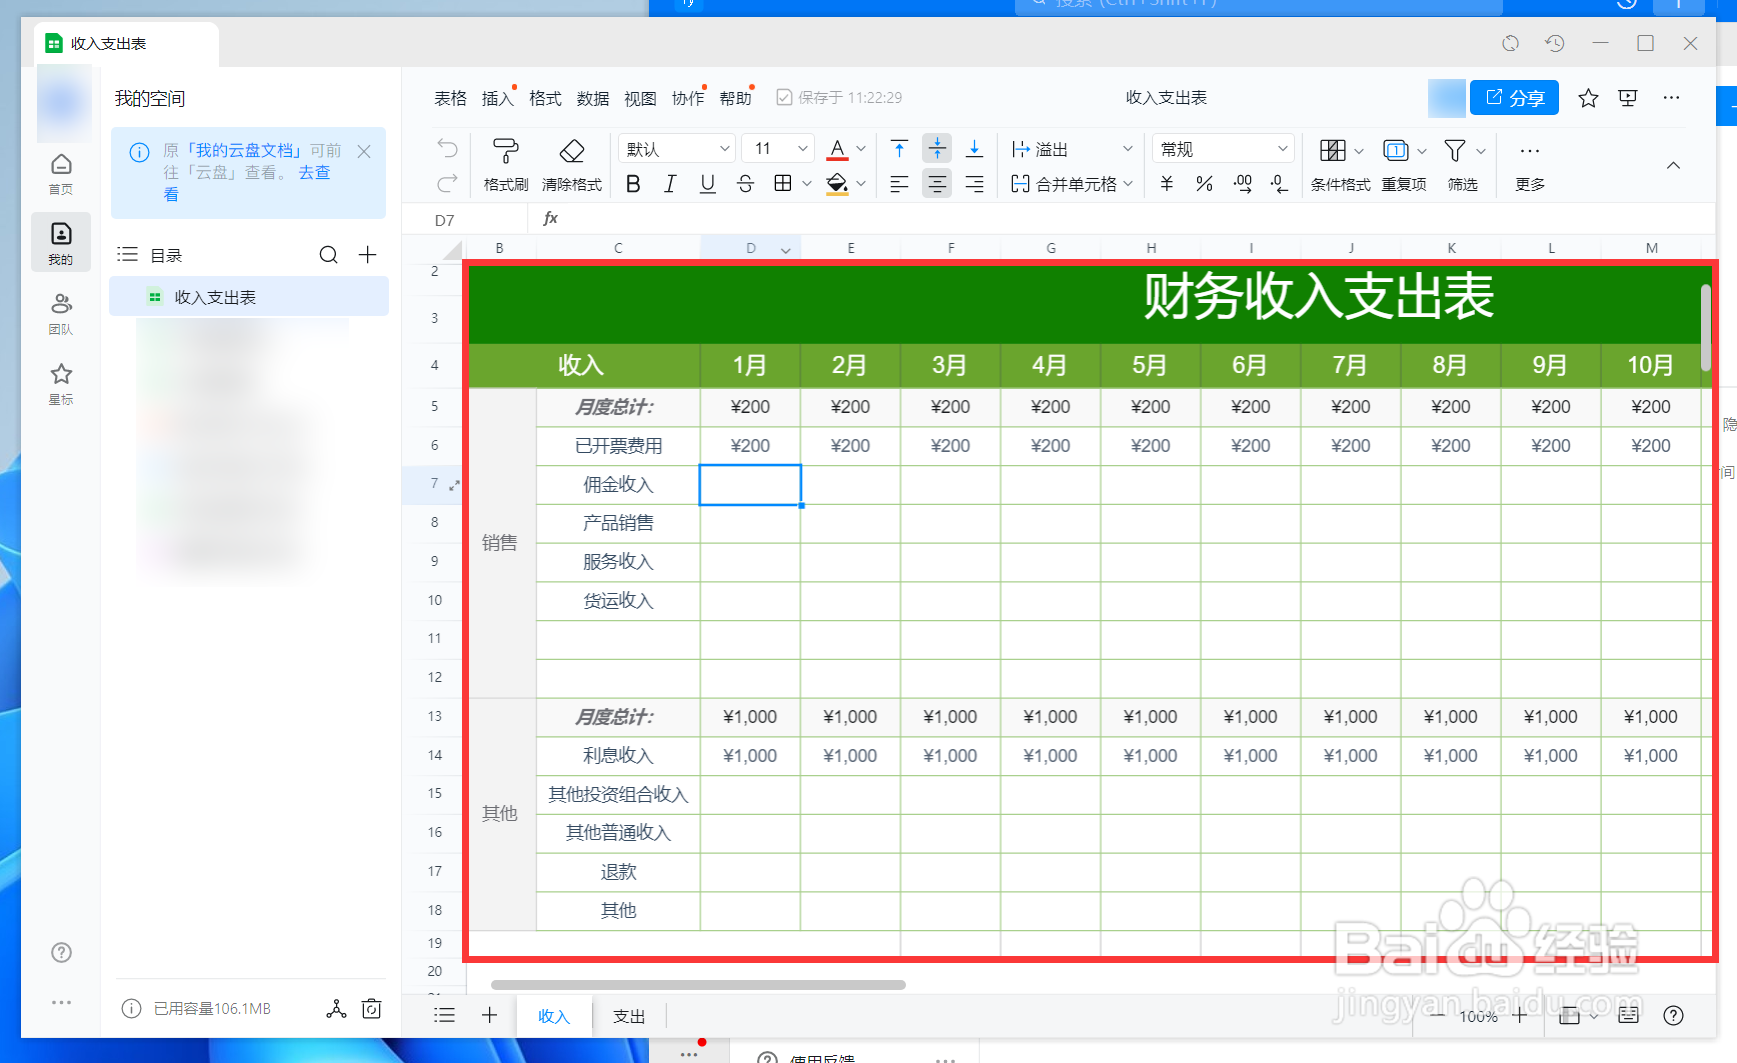This screenshot has width=1737, height=1063.
Task: Toggle underline formatting
Action: [x=707, y=184]
